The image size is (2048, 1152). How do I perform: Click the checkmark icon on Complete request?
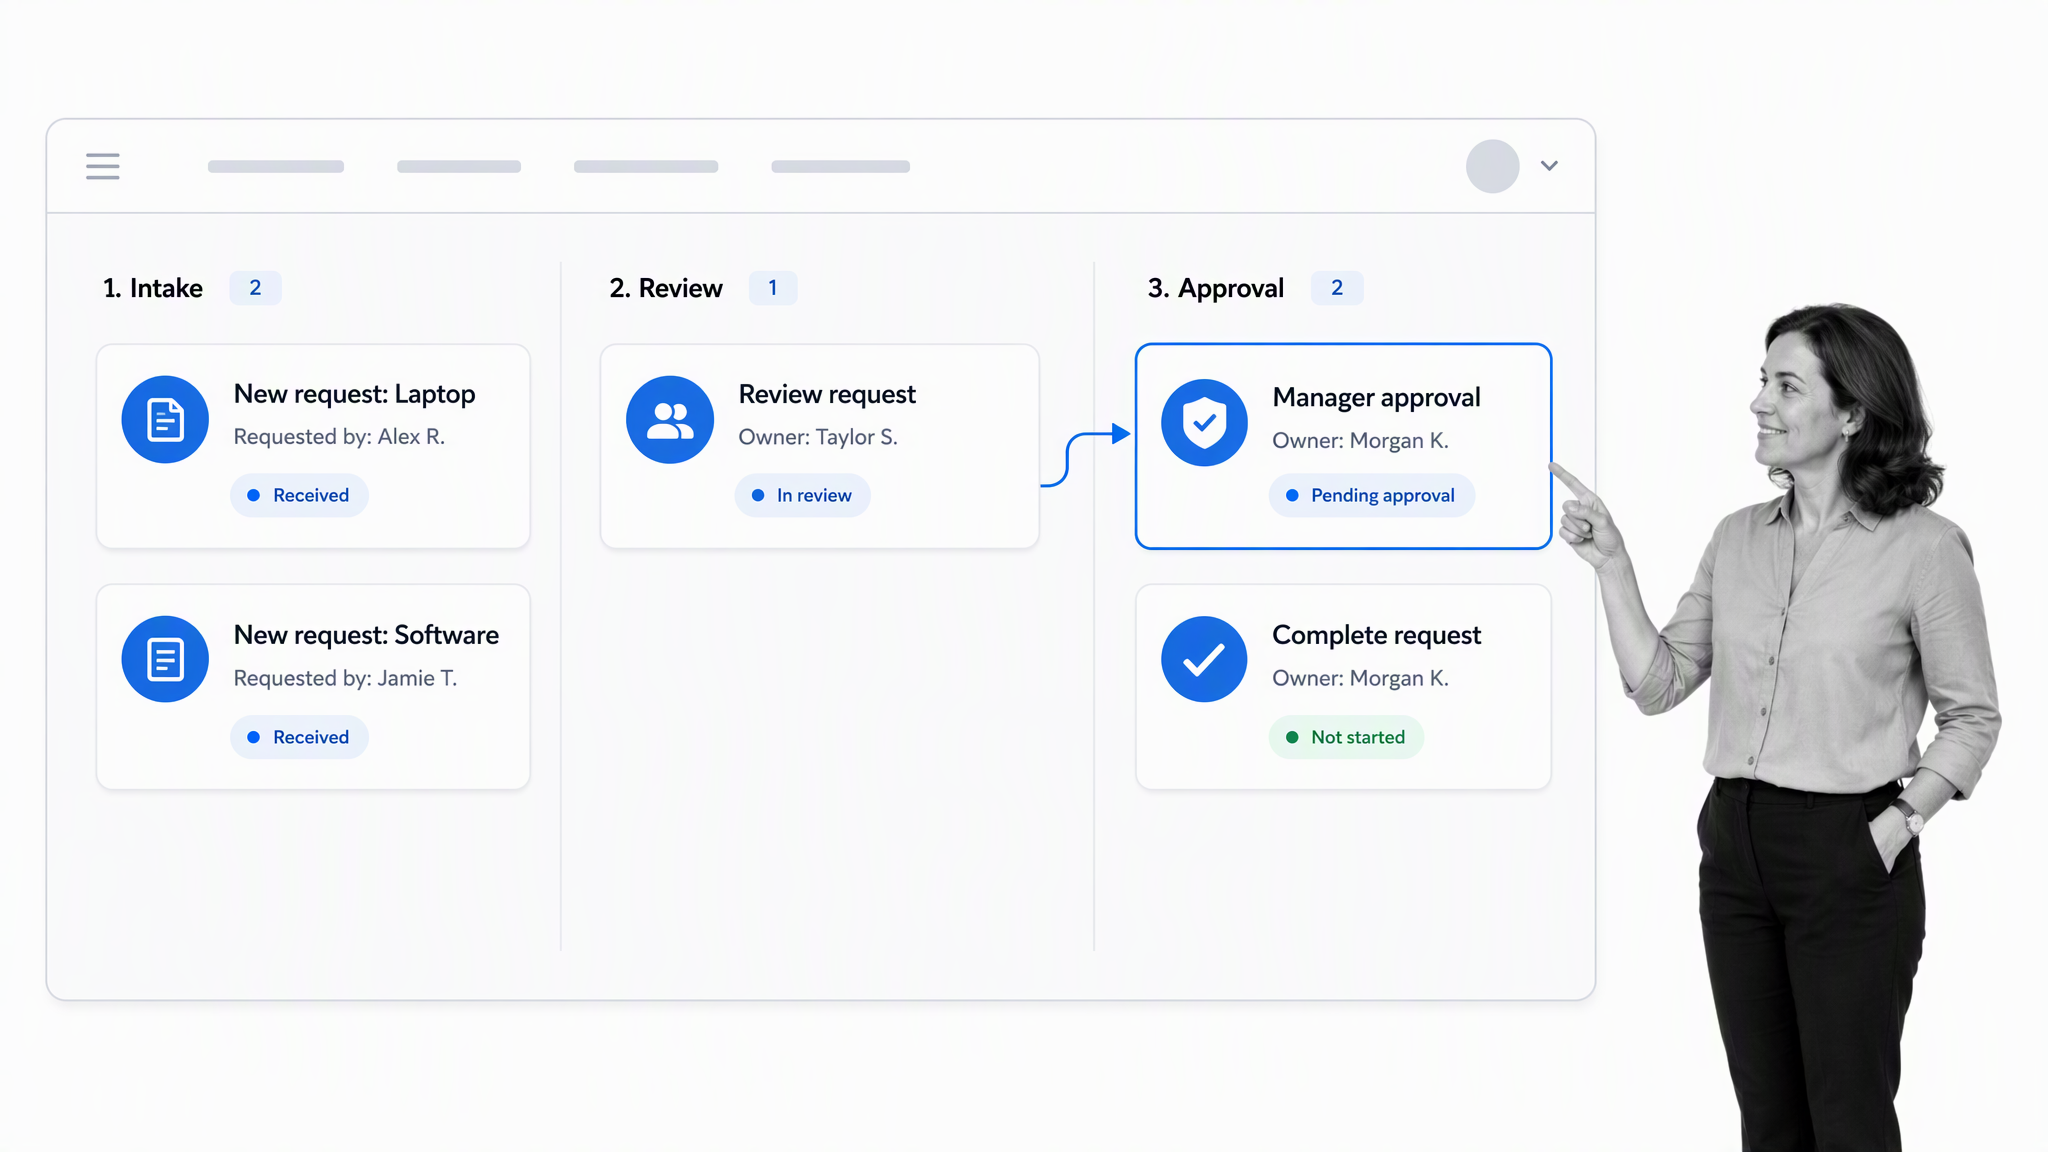[1204, 659]
